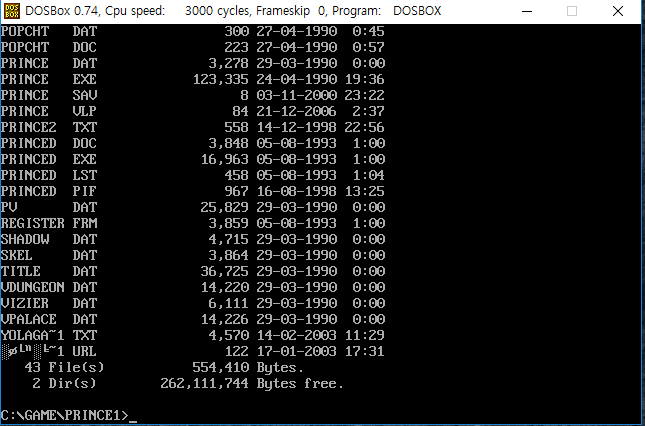Click the YOLAGA~1 TXT file name
The height and width of the screenshot is (426, 645).
coord(49,336)
